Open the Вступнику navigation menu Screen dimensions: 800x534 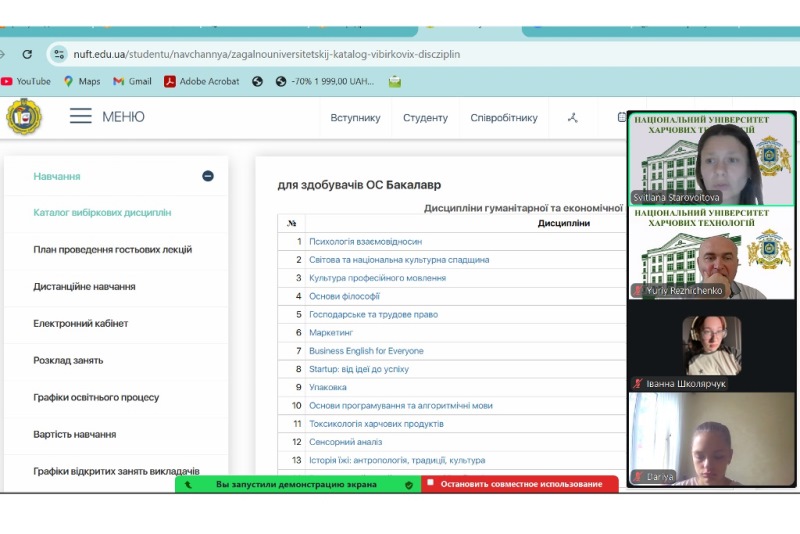coord(355,118)
